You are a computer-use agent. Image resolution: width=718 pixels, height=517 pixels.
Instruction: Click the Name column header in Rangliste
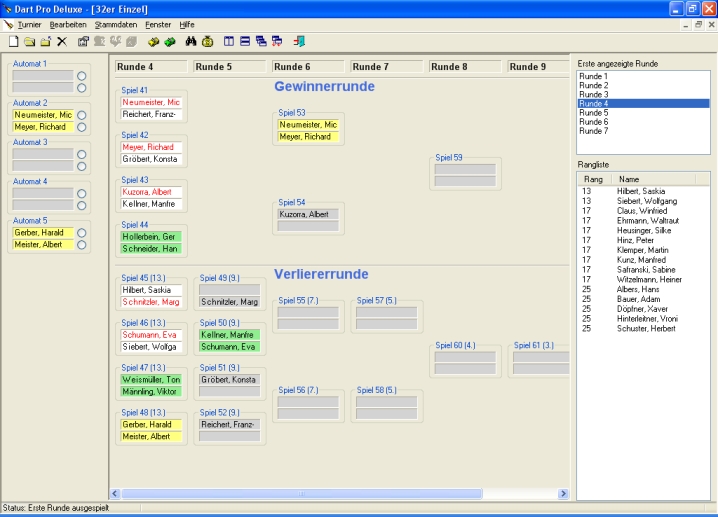coord(629,179)
